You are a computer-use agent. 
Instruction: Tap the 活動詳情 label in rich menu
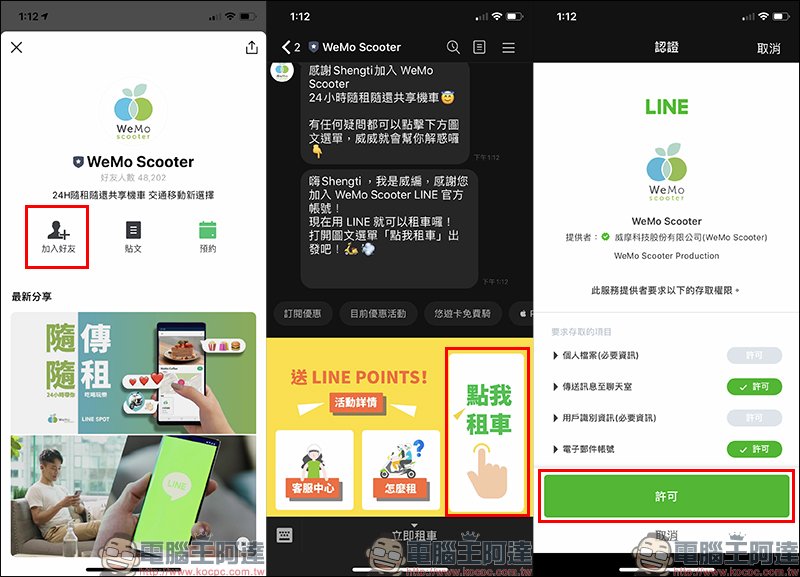click(x=356, y=403)
